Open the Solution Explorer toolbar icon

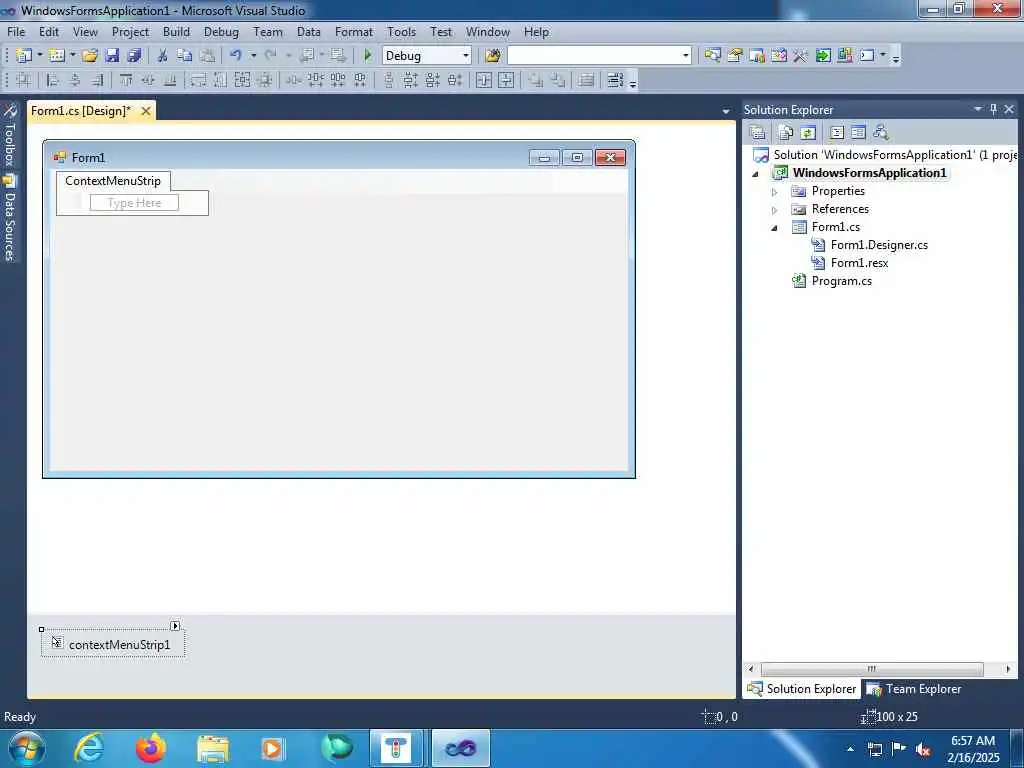coord(712,56)
